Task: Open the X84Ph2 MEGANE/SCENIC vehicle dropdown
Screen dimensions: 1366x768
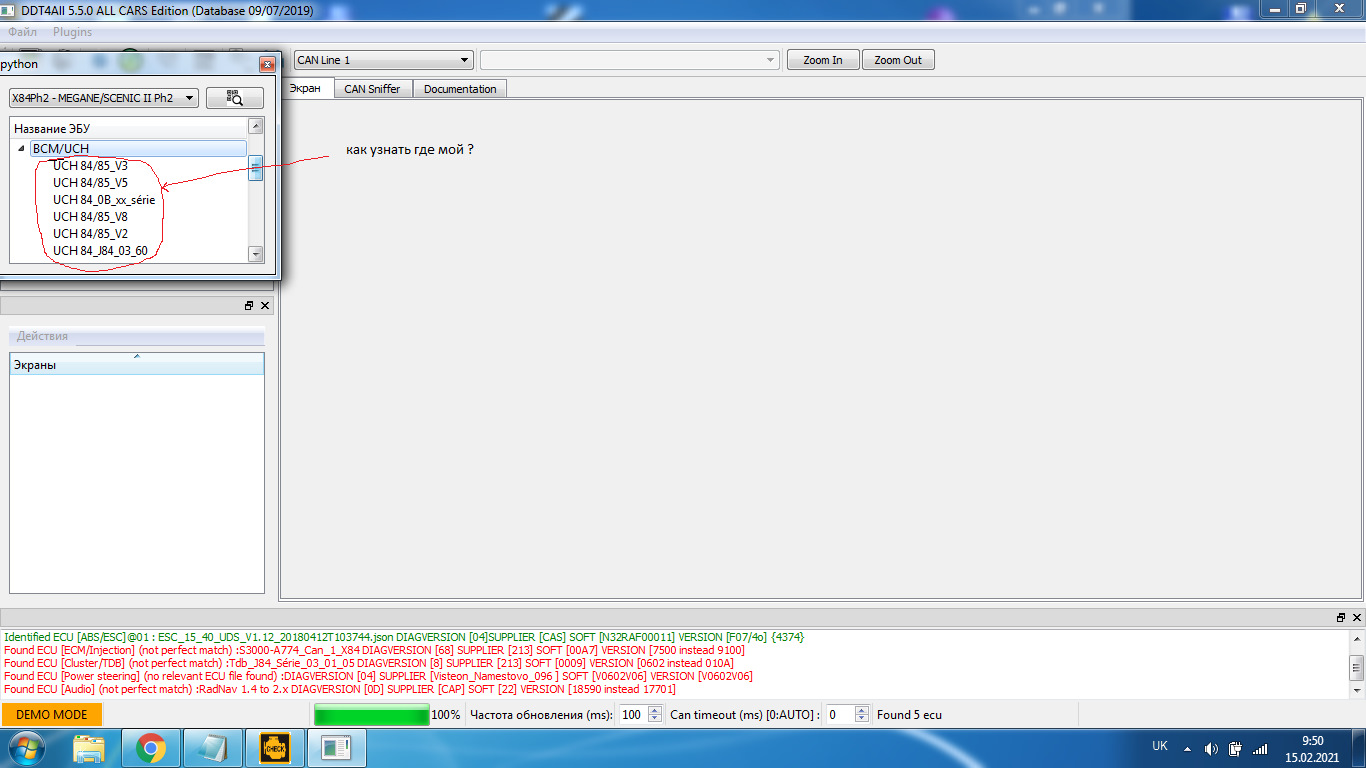Action: tap(103, 98)
